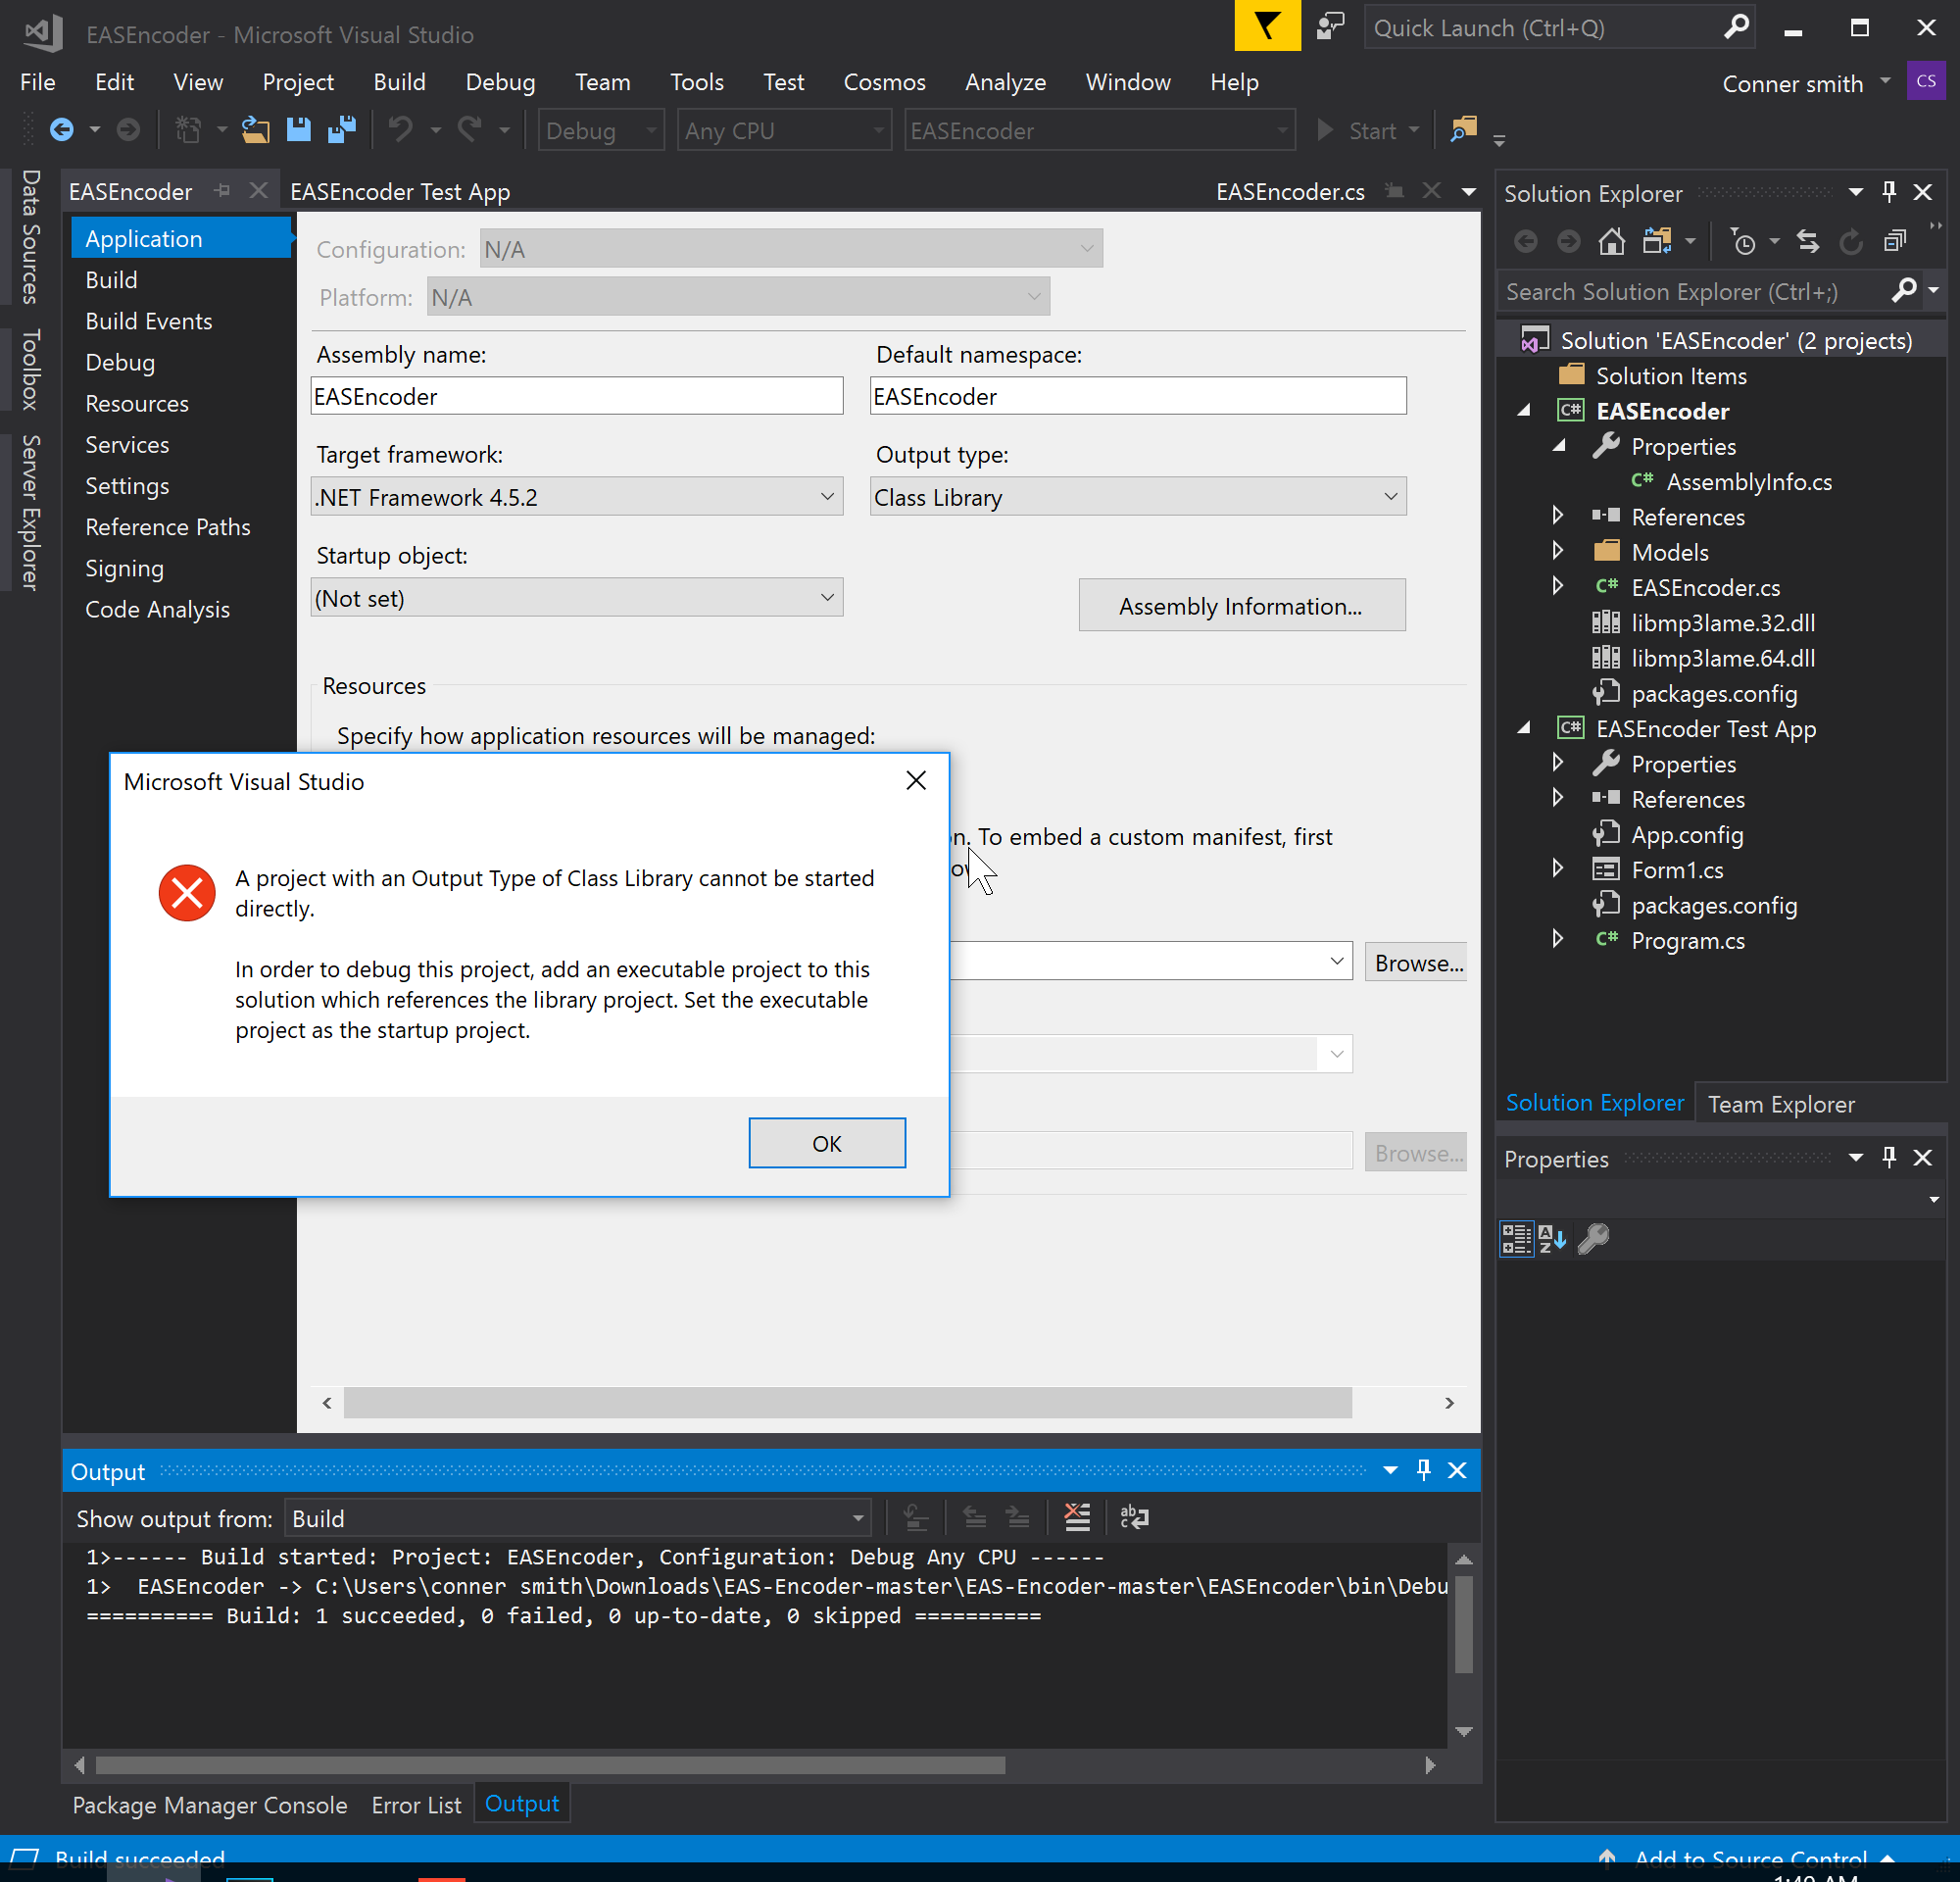Open the Analyze menu

coord(1005,82)
